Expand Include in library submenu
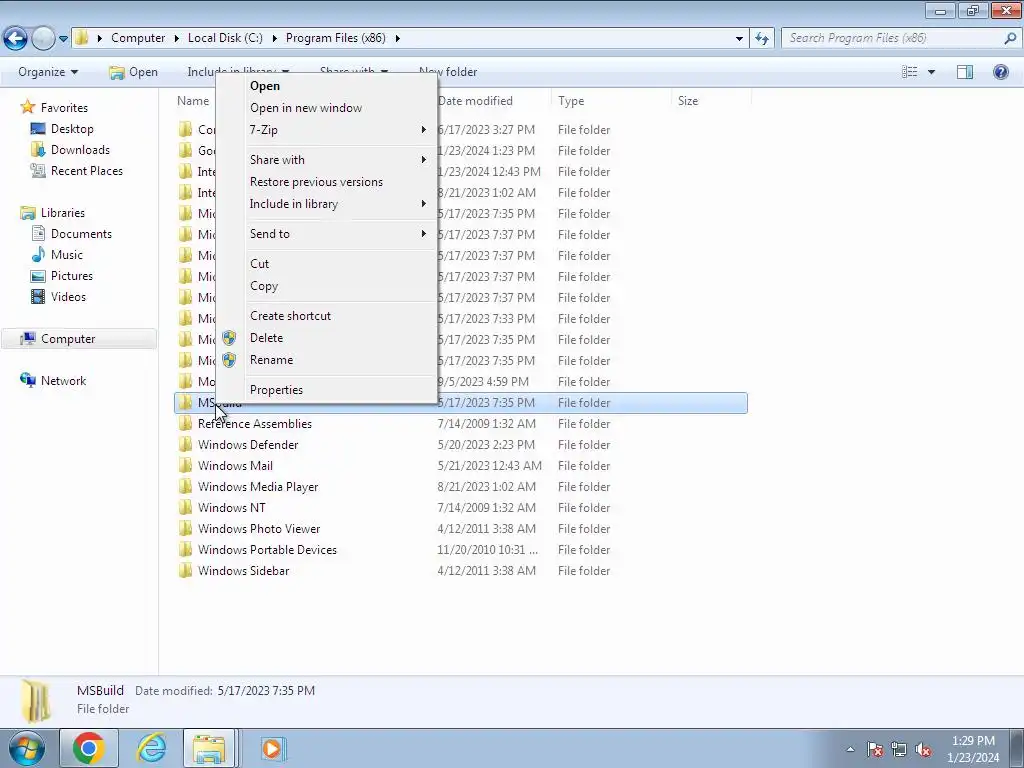 point(327,204)
